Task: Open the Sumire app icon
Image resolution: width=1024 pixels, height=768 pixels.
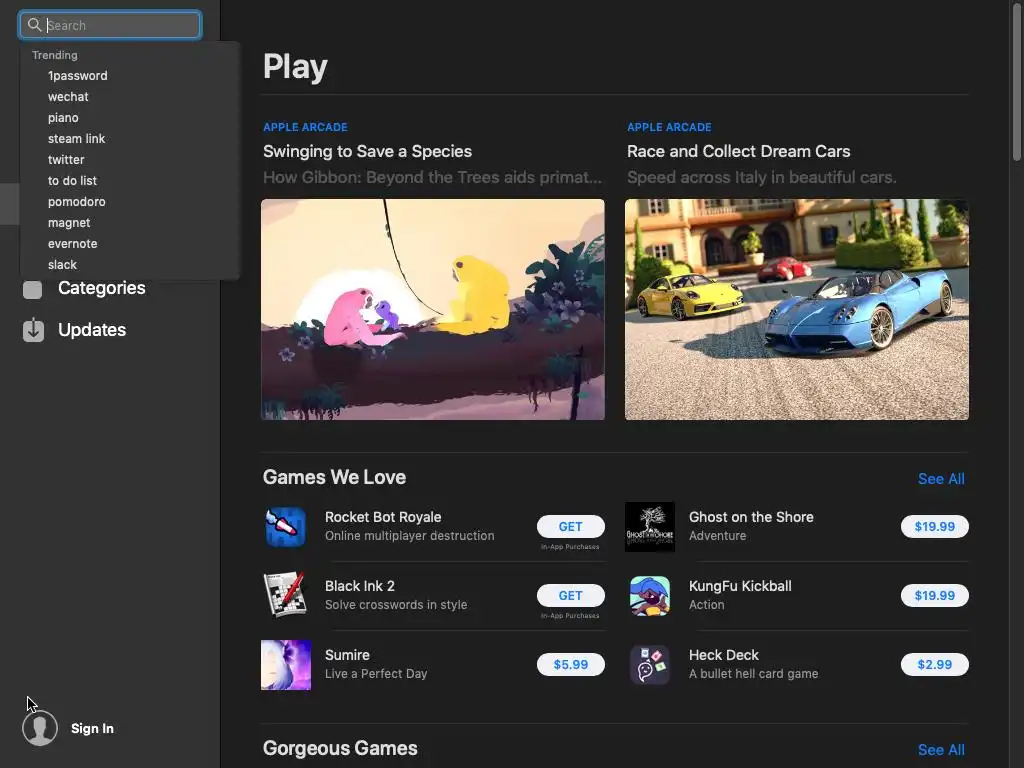Action: click(285, 664)
